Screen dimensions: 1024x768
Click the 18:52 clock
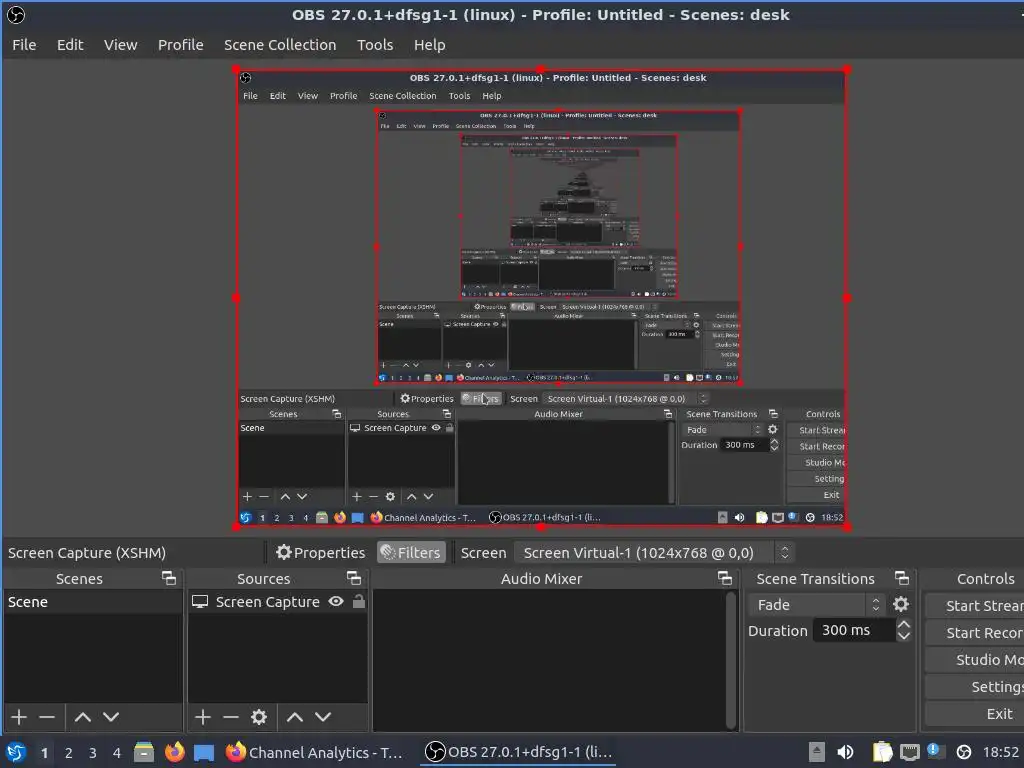pyautogui.click(x=1000, y=752)
